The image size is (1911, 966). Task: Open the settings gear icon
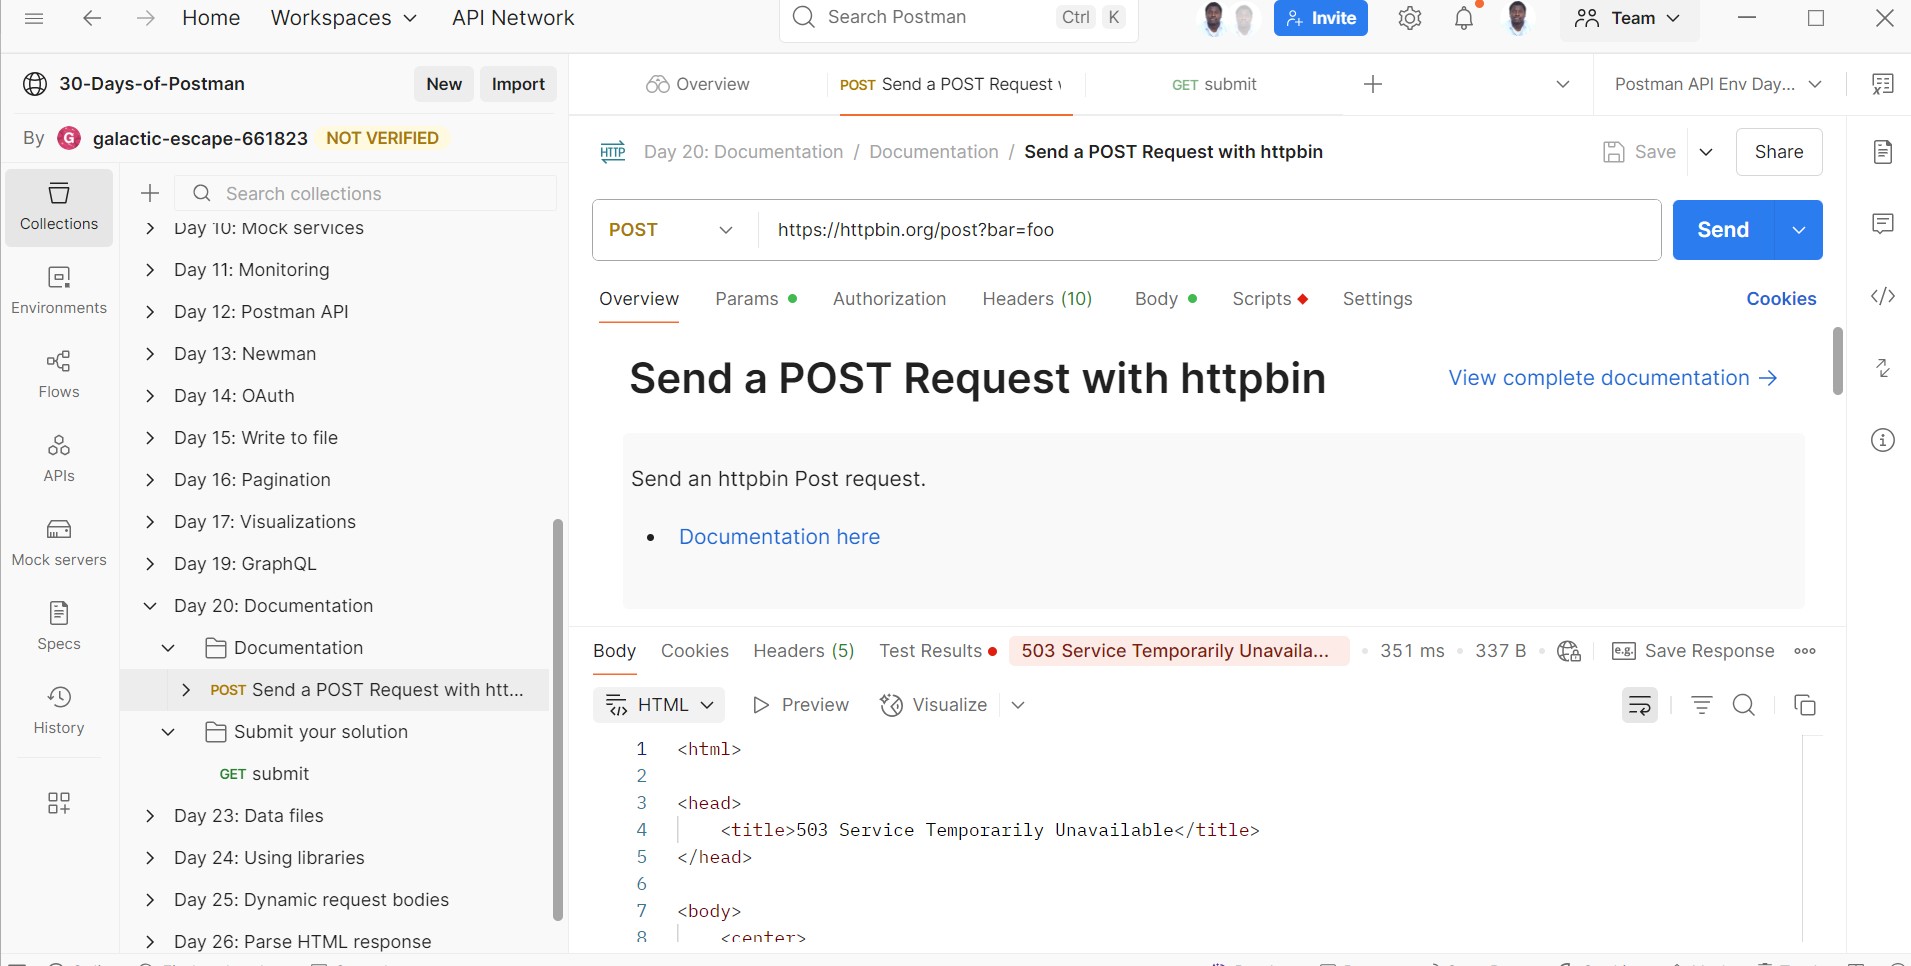tap(1410, 18)
